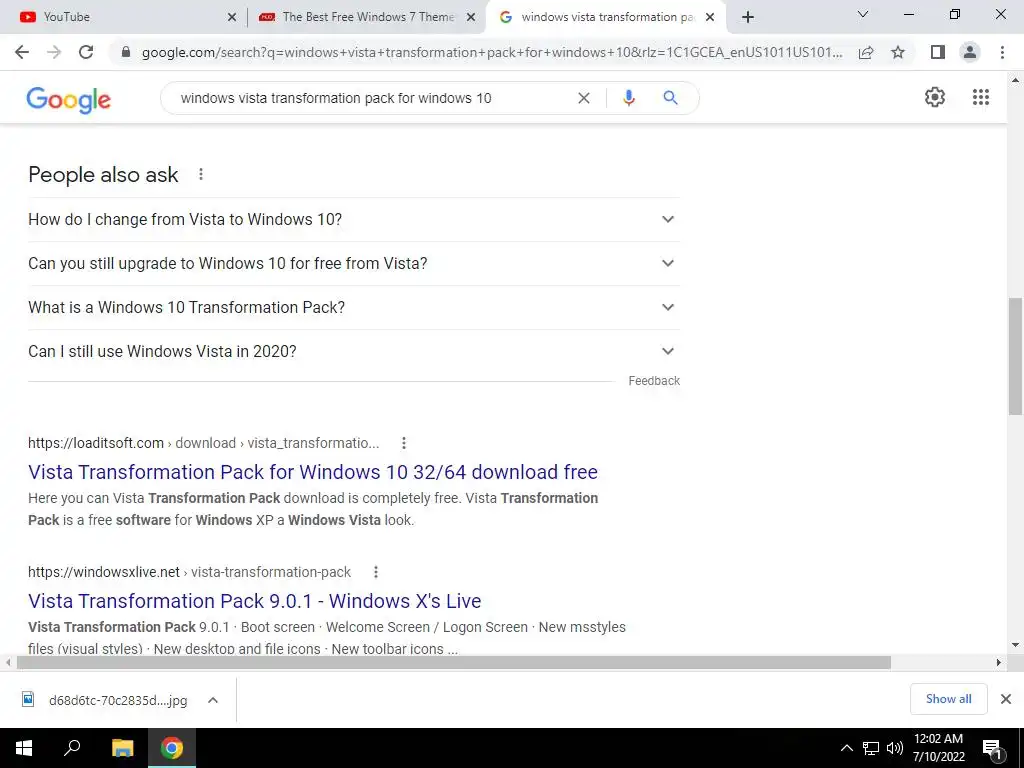Viewport: 1024px width, 768px height.
Task: Reload the current page
Action: point(86,52)
